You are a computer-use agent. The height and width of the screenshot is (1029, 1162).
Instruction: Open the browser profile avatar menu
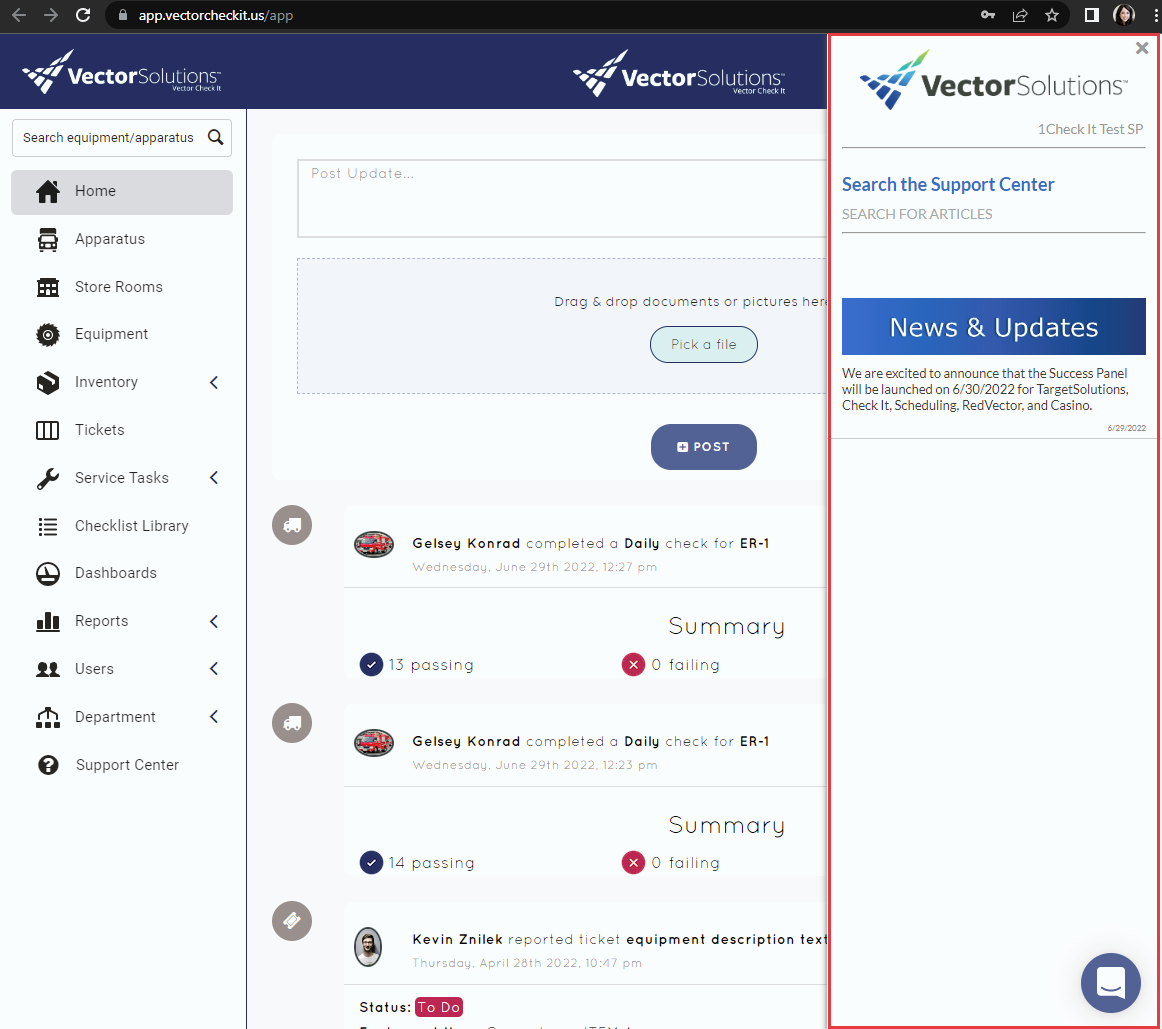pos(1123,15)
